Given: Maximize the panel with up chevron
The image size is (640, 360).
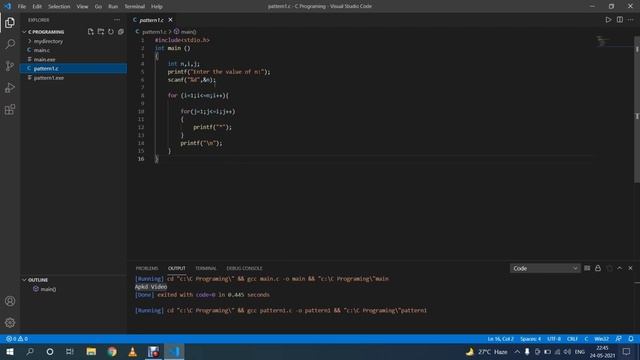Looking at the screenshot, I should (620, 268).
